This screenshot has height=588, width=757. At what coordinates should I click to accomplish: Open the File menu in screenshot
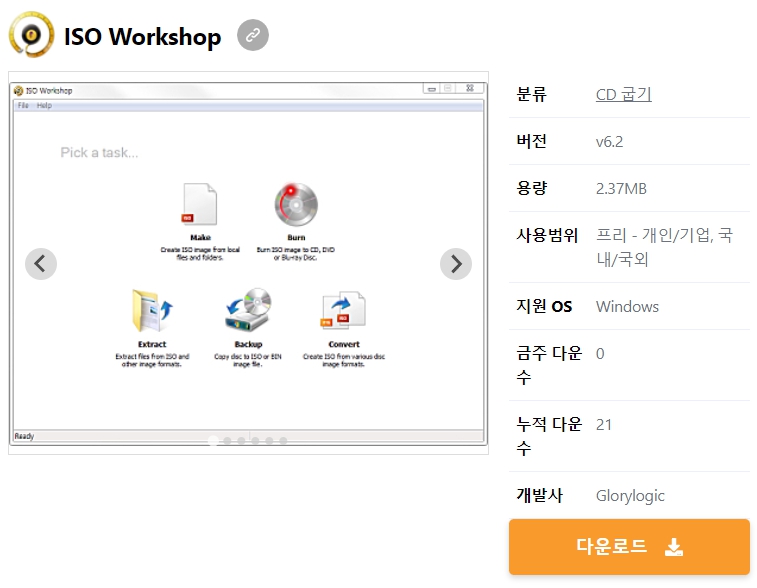pyautogui.click(x=23, y=105)
